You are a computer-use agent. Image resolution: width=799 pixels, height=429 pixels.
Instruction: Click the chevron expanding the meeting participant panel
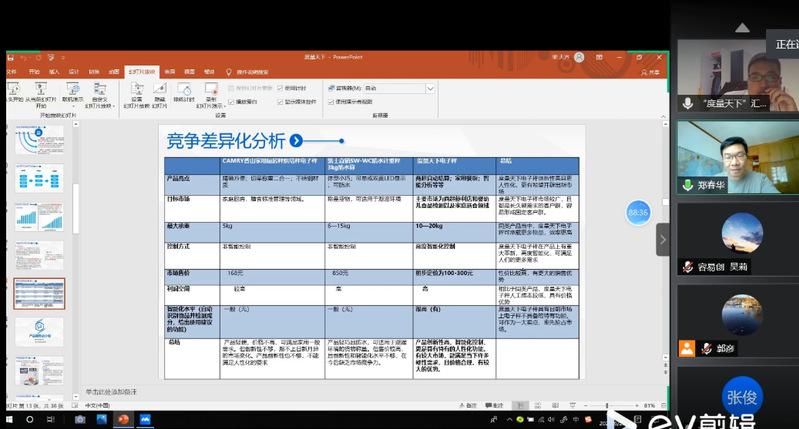(x=662, y=239)
